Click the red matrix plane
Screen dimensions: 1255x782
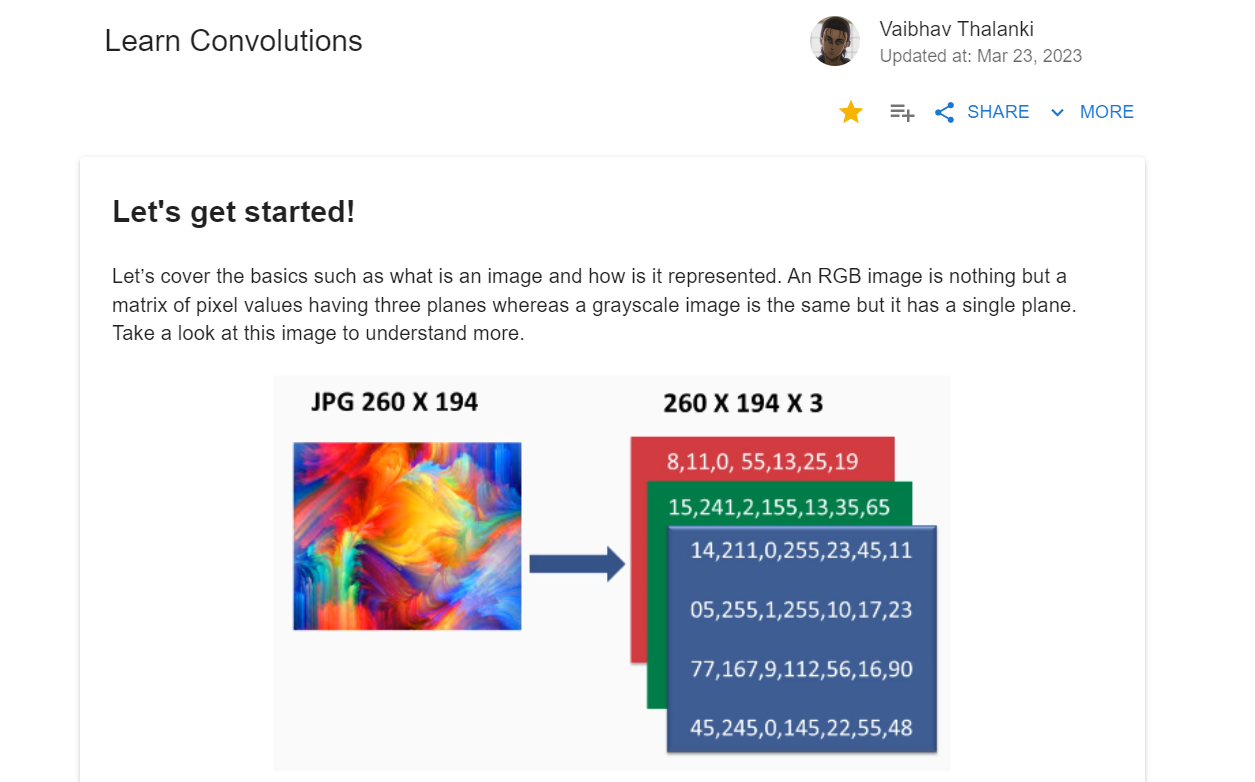tap(762, 460)
